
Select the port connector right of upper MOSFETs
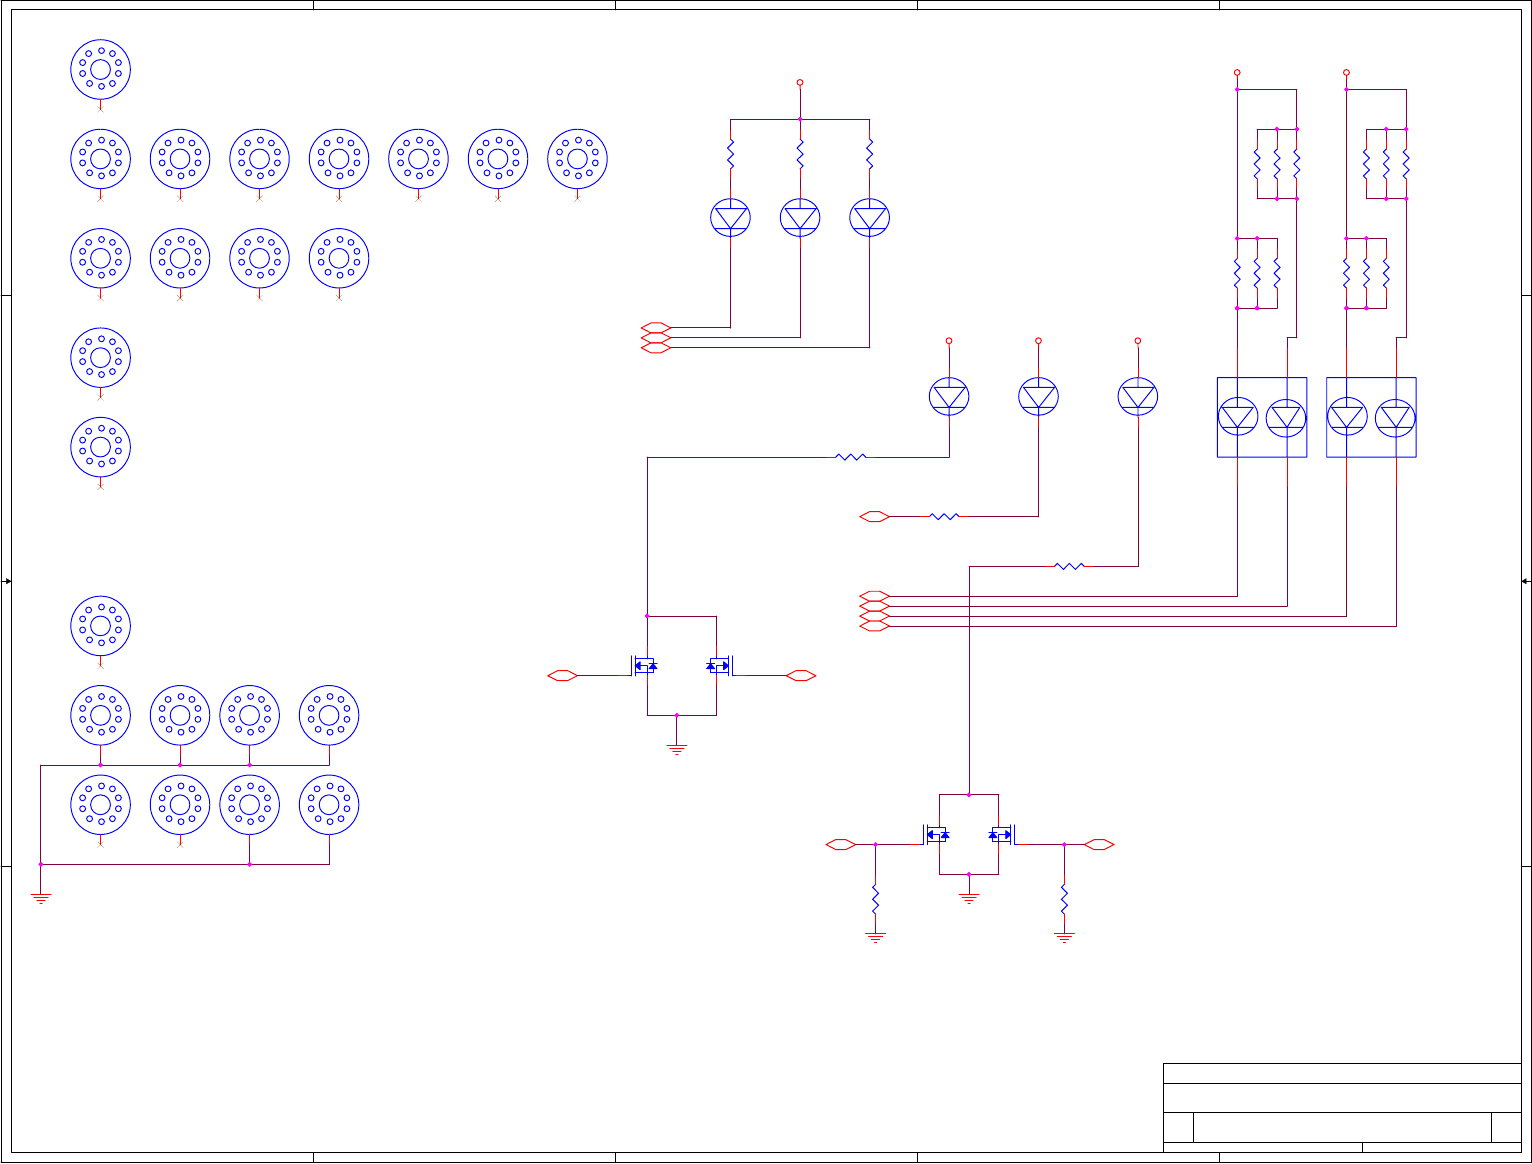point(801,676)
